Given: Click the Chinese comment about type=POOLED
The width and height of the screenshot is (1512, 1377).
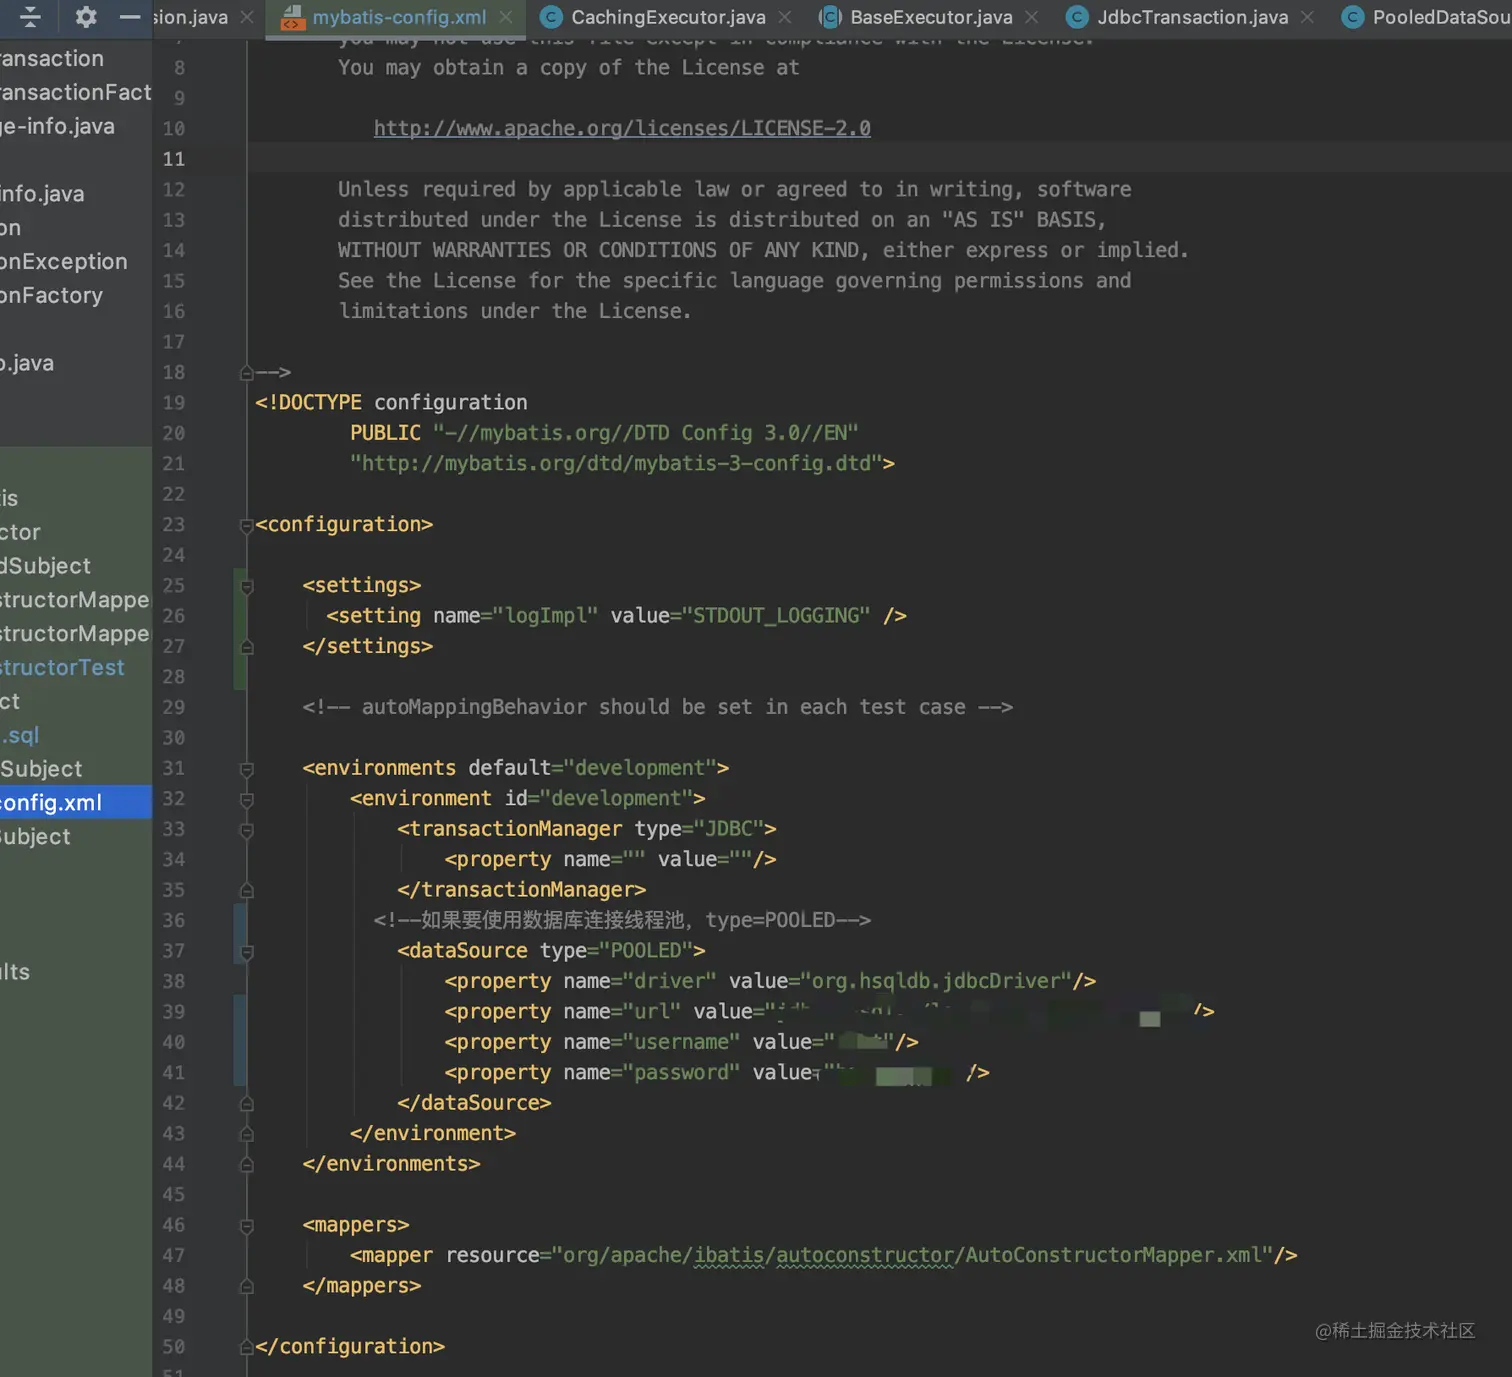Looking at the screenshot, I should (622, 921).
